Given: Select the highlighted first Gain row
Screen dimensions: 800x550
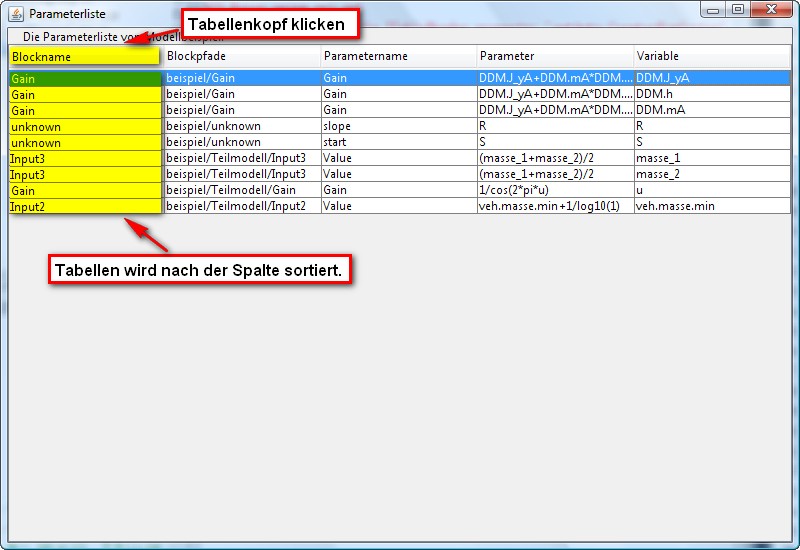Looking at the screenshot, I should point(84,78).
